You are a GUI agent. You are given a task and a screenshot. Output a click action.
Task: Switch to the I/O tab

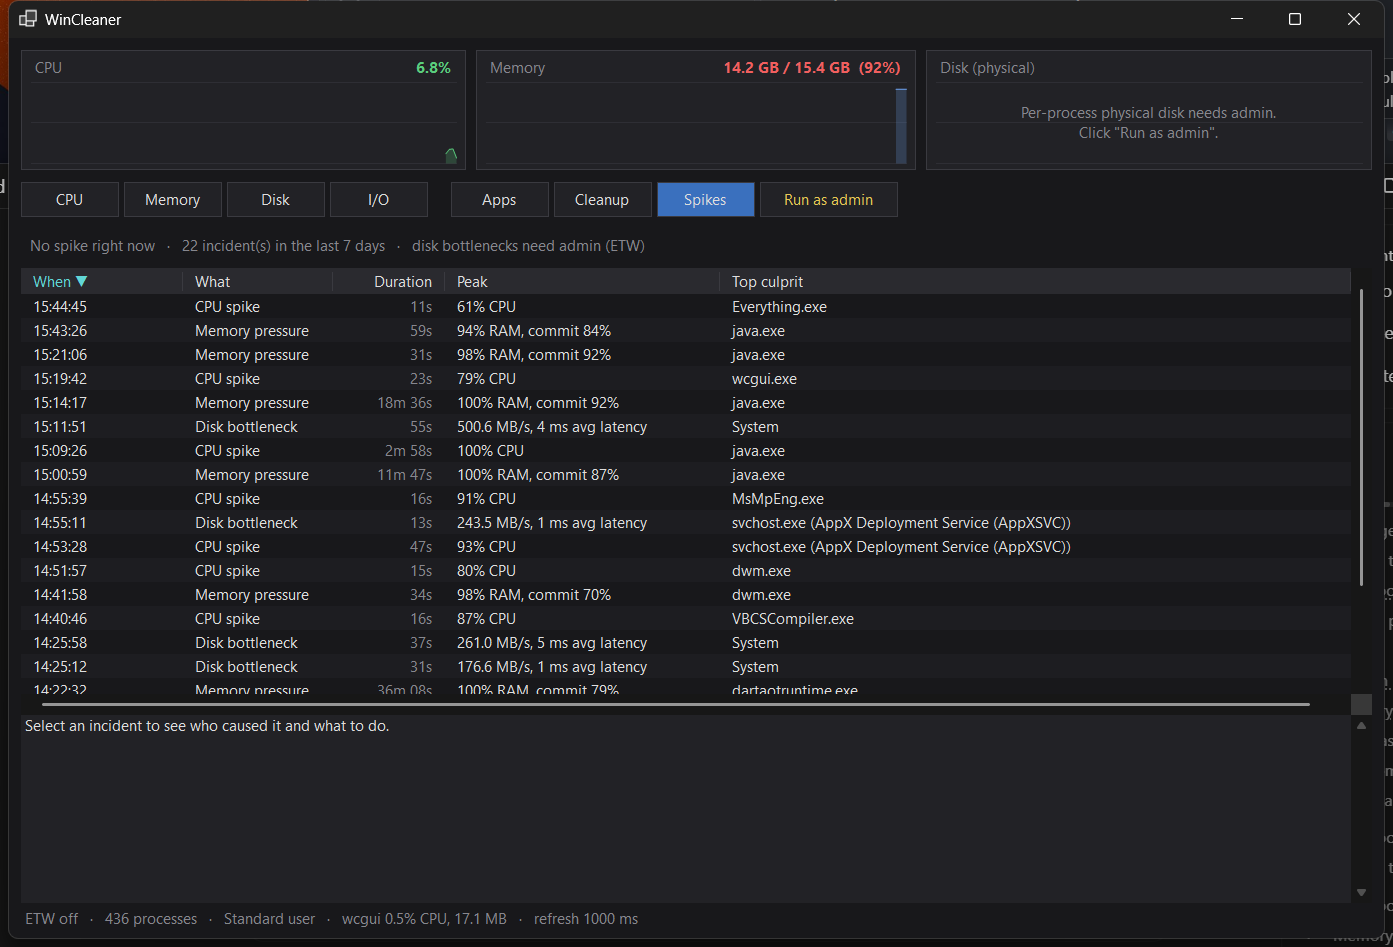pos(379,200)
